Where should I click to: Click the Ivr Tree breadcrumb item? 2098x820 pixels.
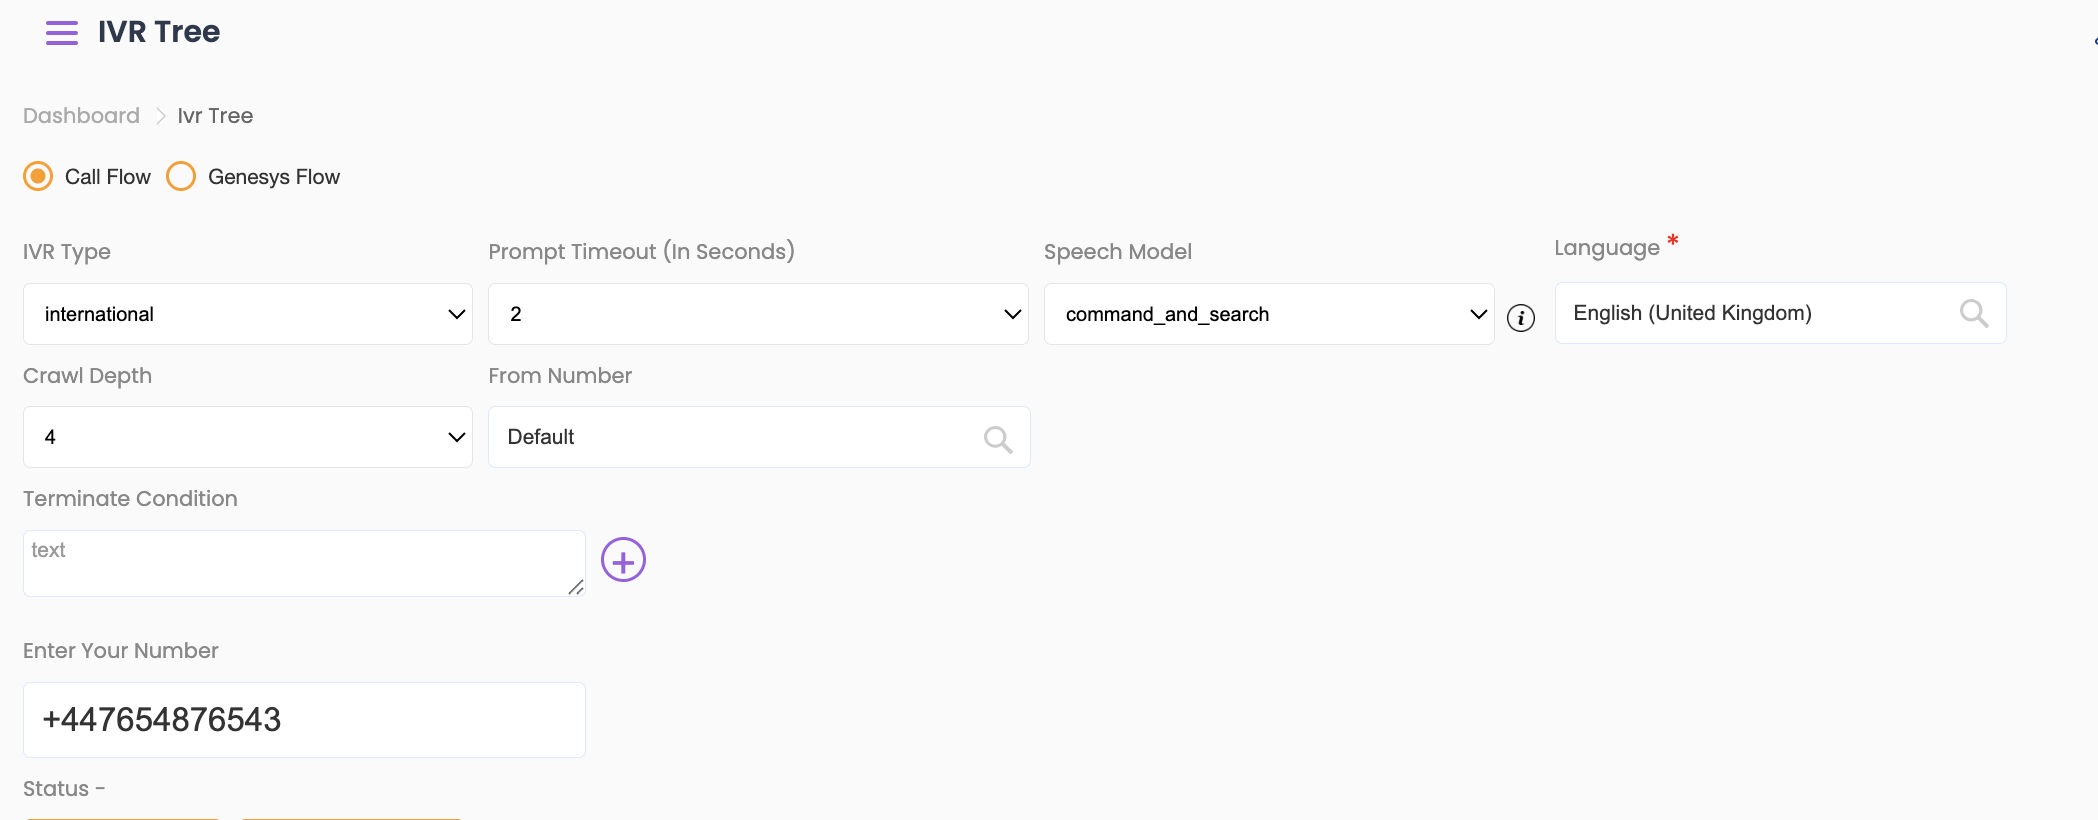pos(215,116)
